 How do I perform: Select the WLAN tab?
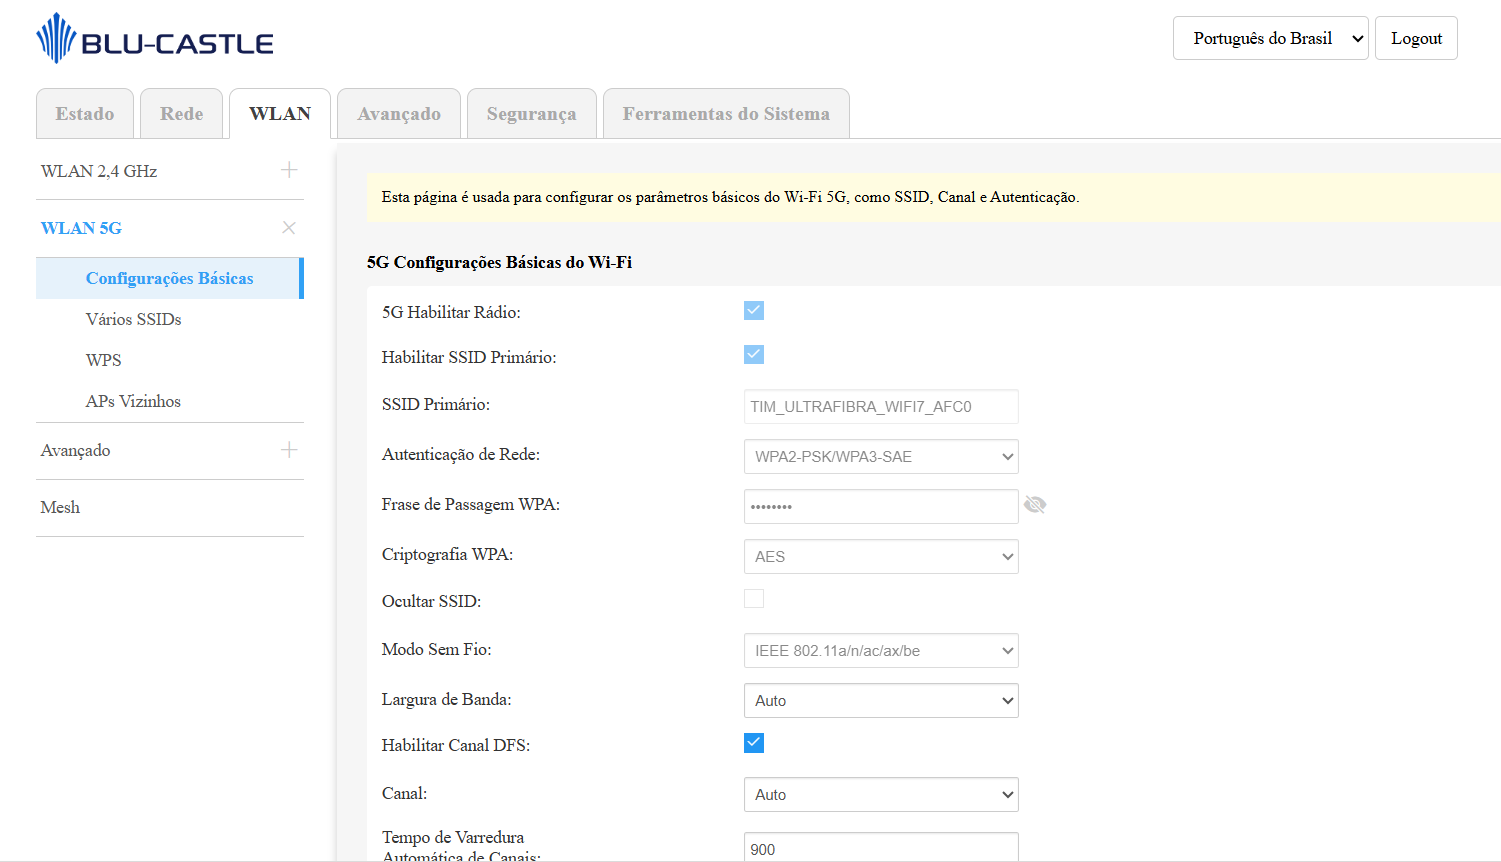coord(280,114)
